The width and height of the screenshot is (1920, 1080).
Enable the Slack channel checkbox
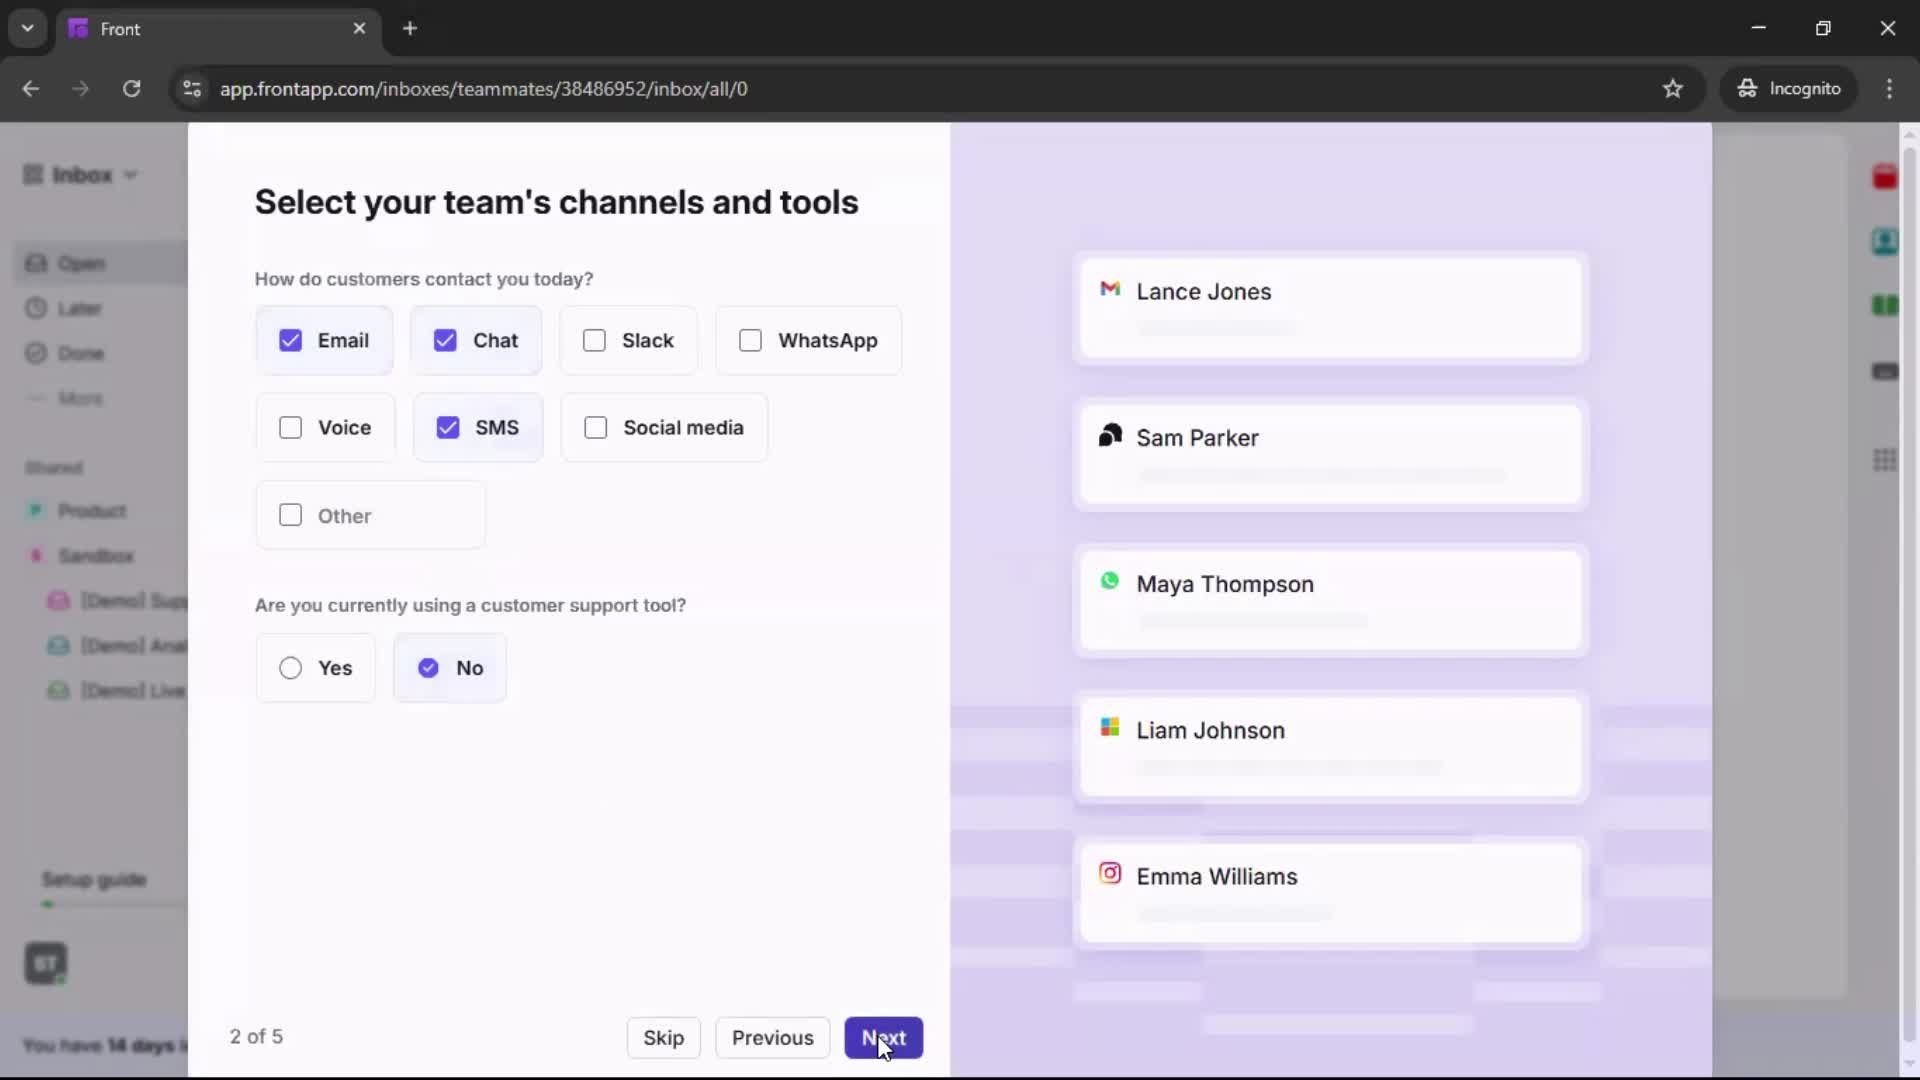[595, 340]
